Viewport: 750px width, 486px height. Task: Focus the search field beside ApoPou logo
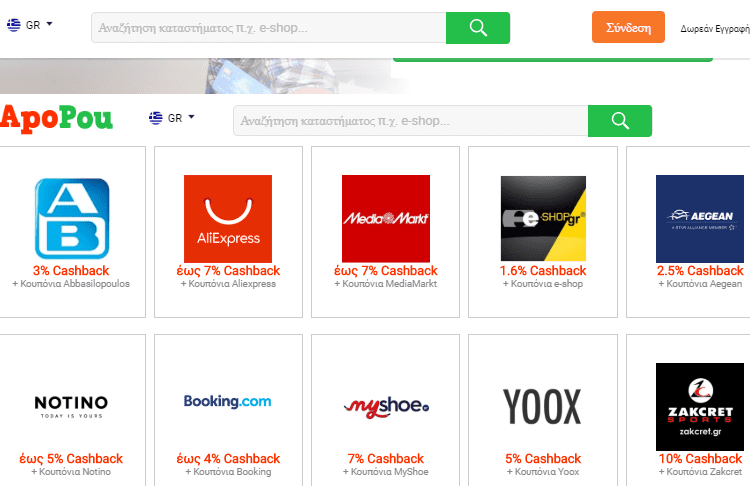pos(411,121)
